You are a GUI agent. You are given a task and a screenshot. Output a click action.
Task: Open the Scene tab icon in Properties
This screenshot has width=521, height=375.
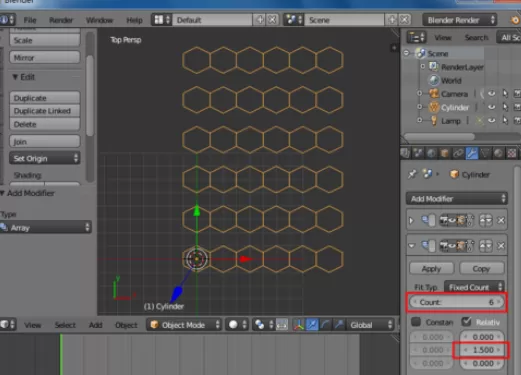[x=418, y=153]
